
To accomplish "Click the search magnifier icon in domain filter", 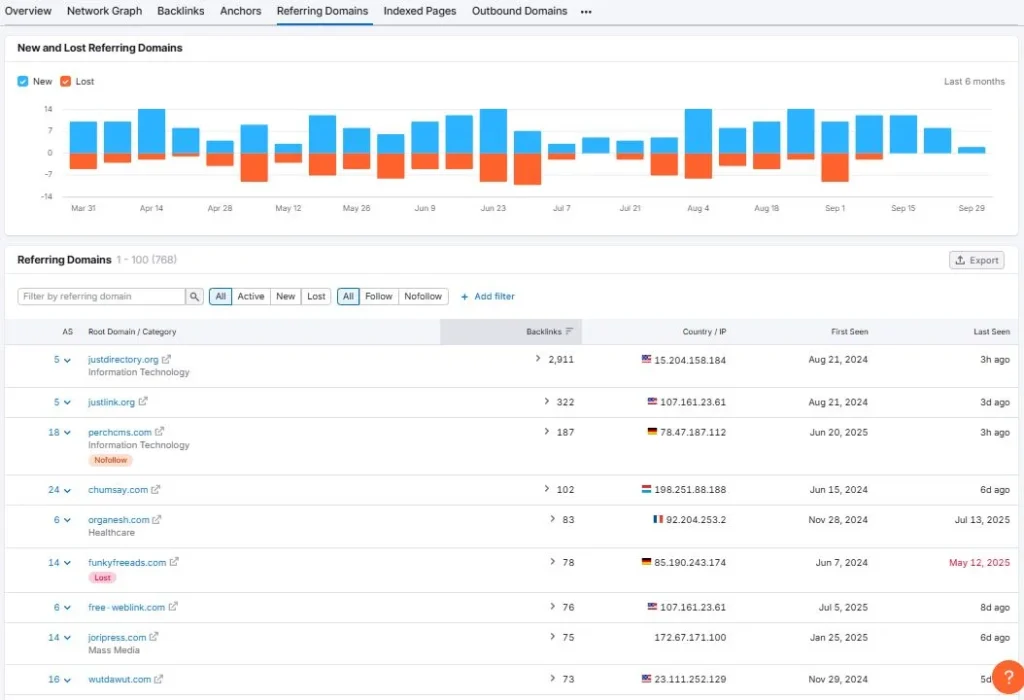I will tap(194, 296).
